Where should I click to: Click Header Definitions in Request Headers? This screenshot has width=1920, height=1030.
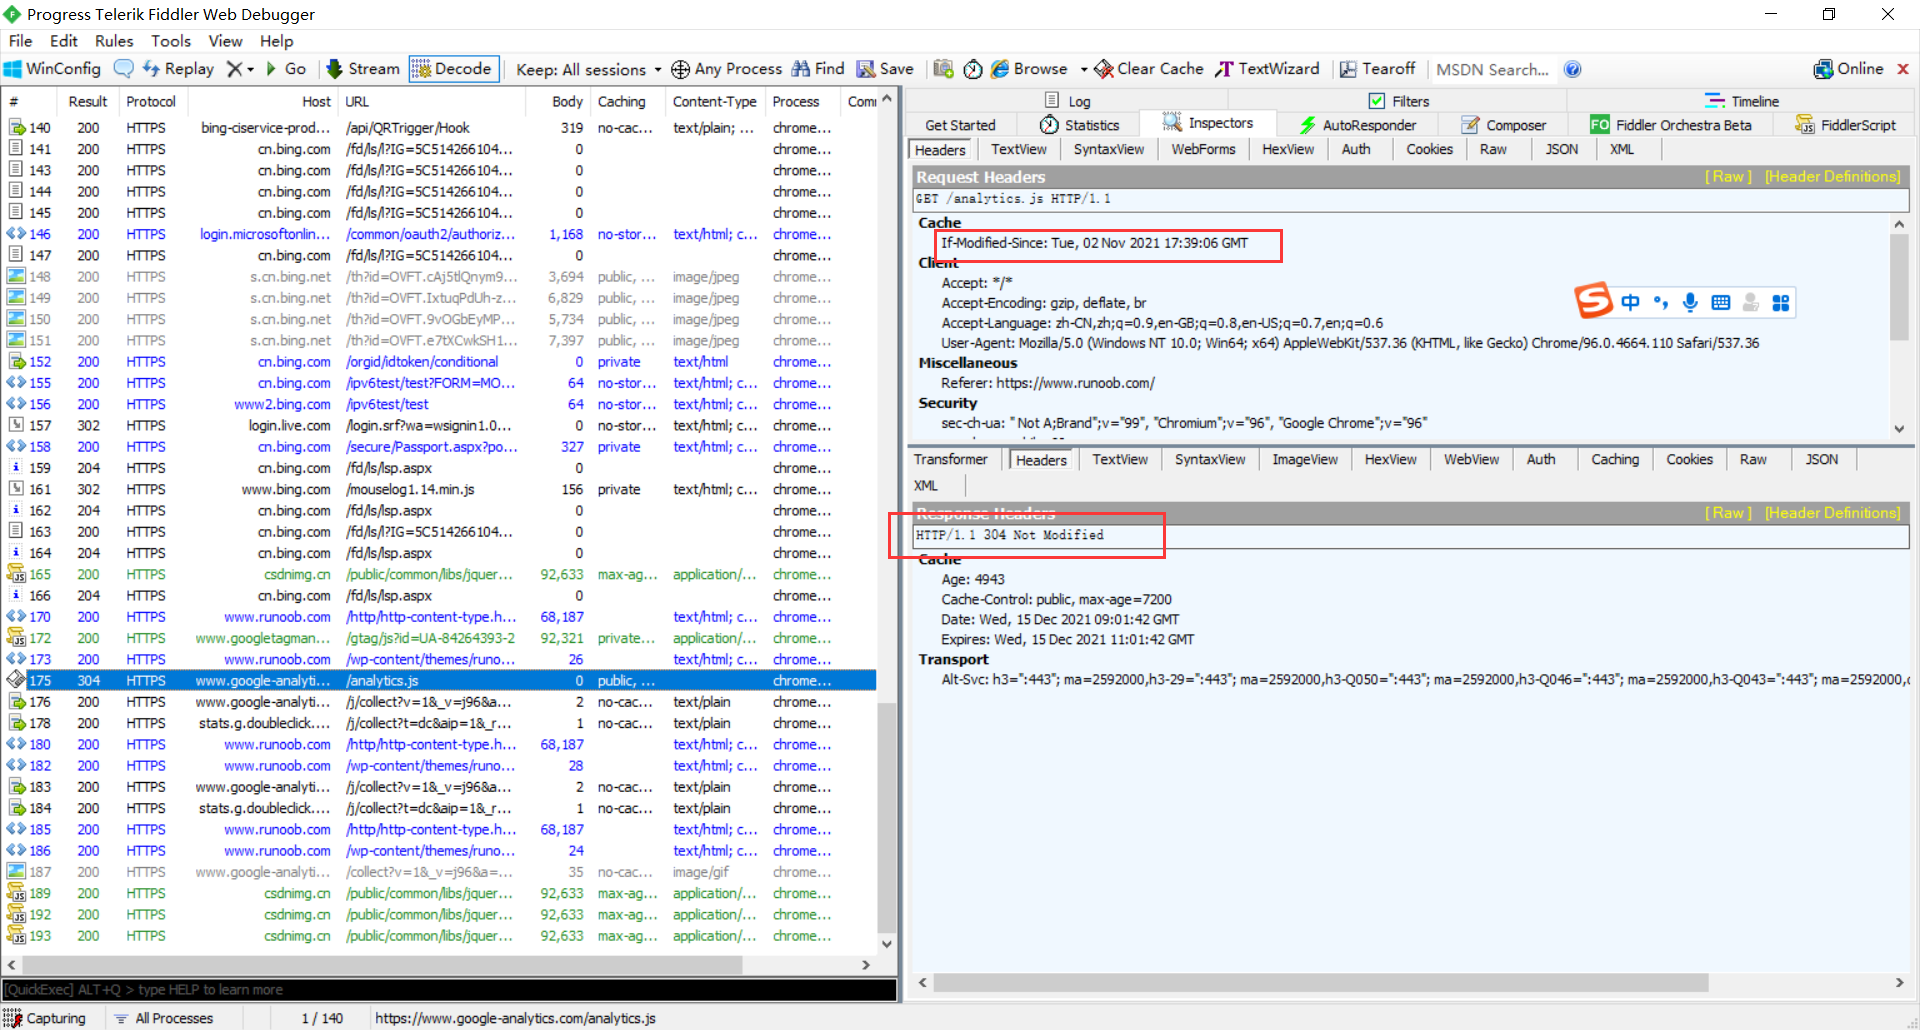point(1832,177)
